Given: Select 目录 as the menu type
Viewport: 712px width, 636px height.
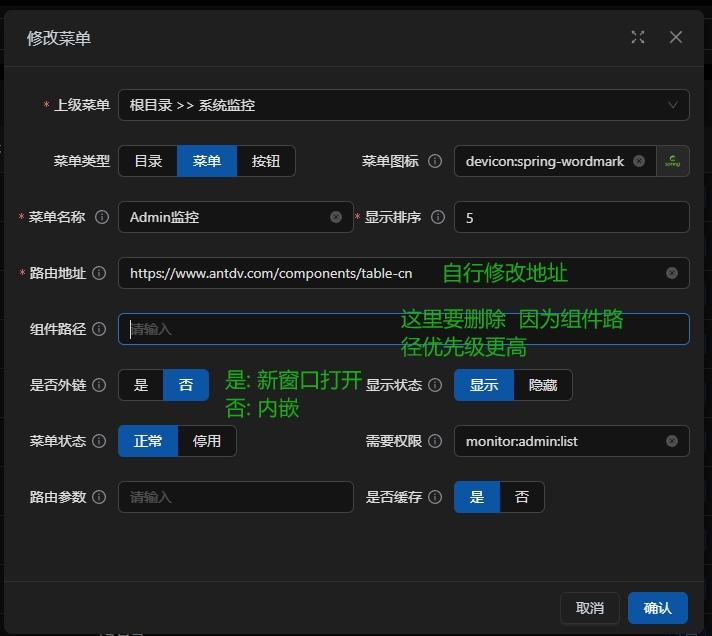Looking at the screenshot, I should coord(148,161).
